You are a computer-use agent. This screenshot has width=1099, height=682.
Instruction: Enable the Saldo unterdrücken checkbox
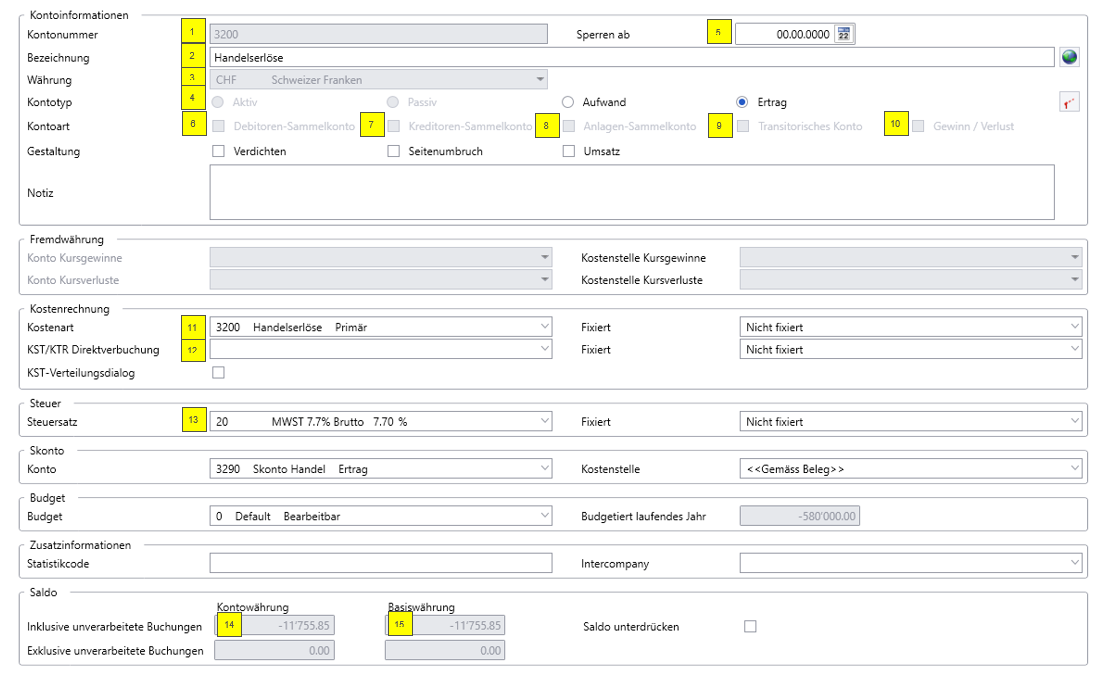pos(750,626)
